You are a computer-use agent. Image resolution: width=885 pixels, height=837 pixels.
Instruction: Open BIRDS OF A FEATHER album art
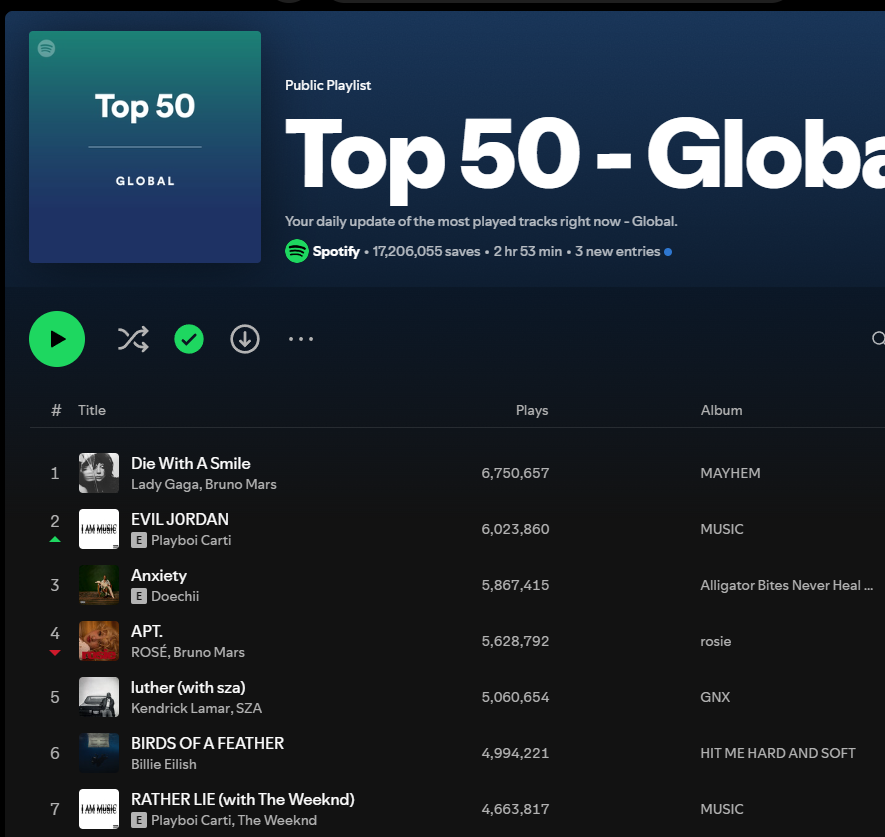click(x=99, y=752)
